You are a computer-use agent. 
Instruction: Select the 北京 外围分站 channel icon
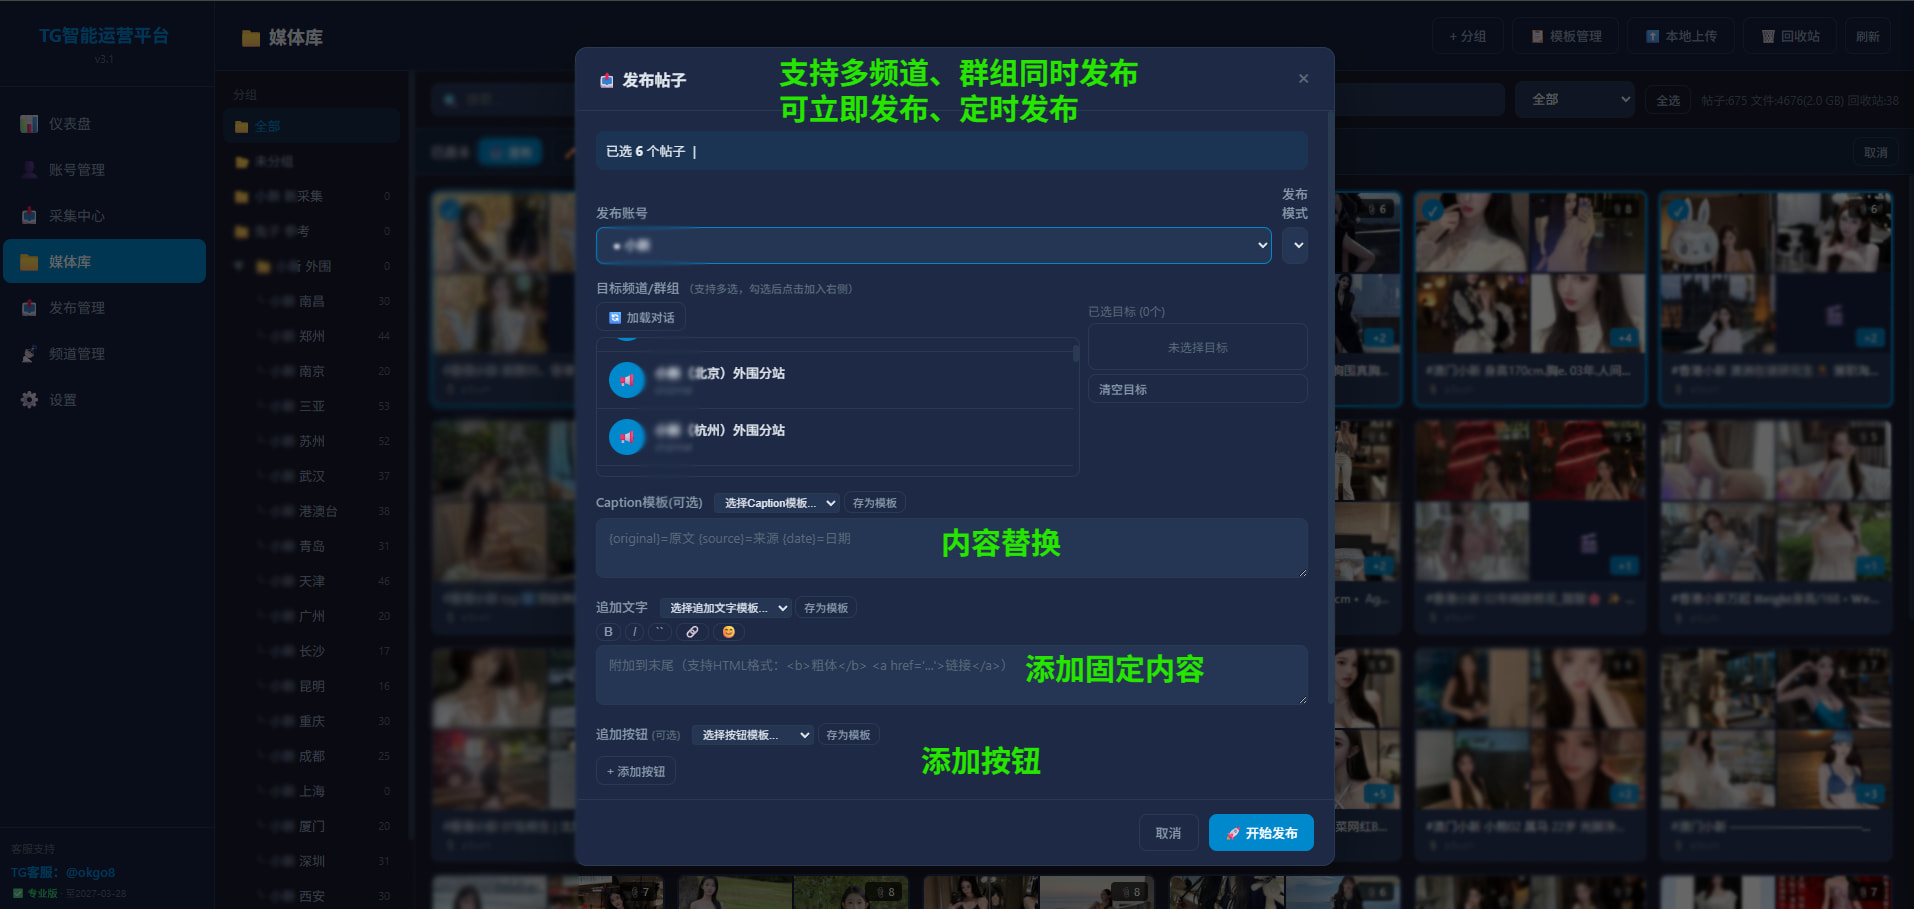[627, 380]
